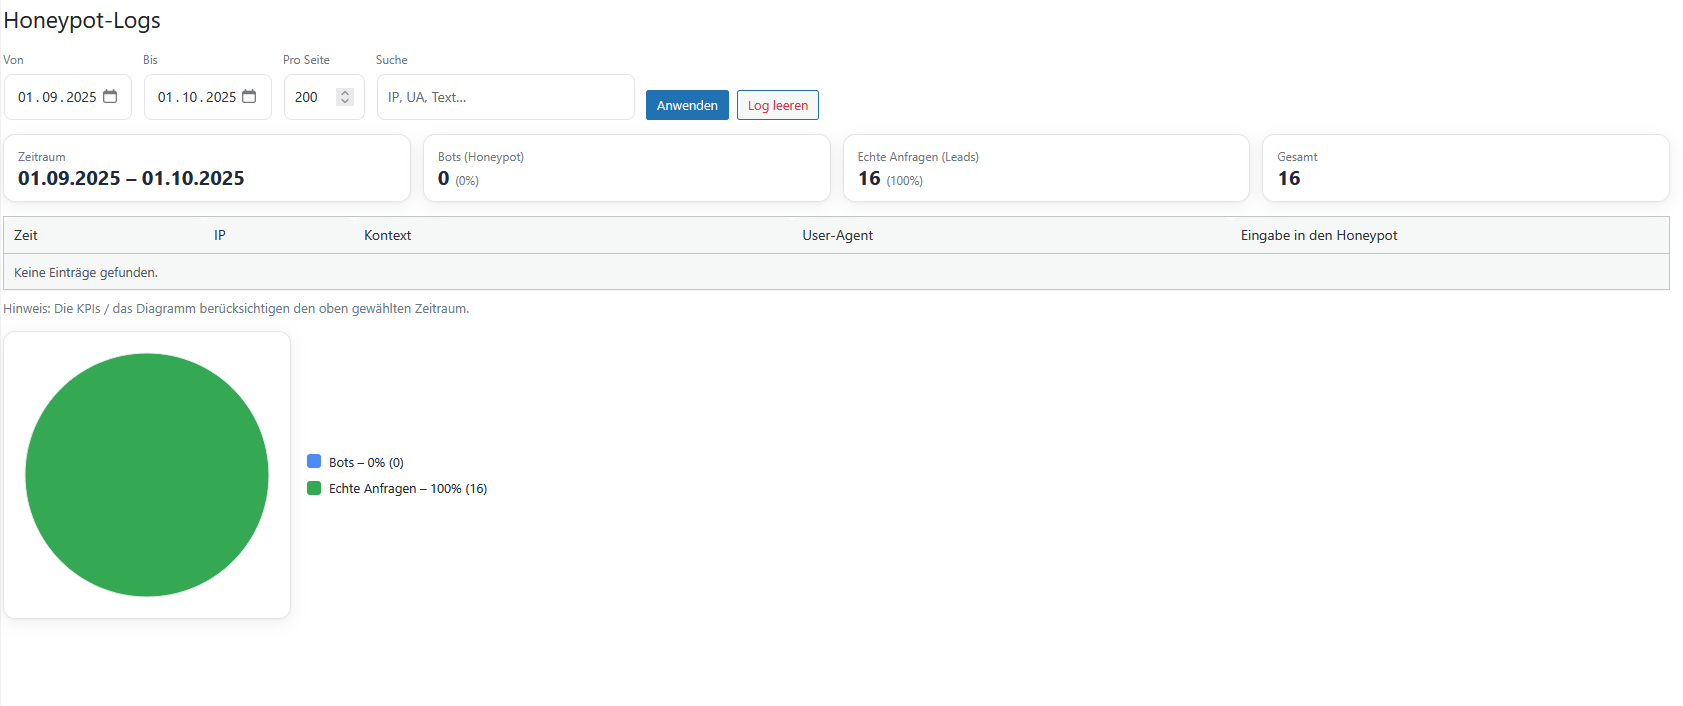Increase Pro Seite value with the up arrow
The image size is (1683, 706).
(x=345, y=92)
